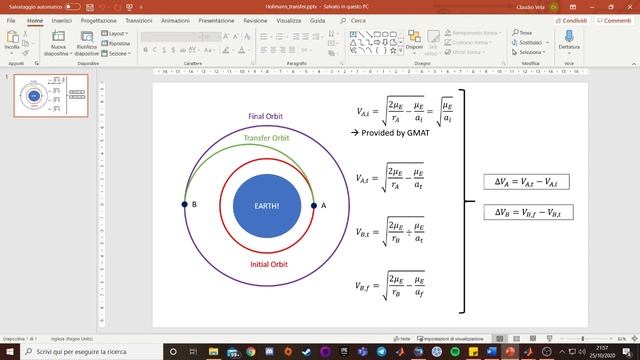Expand the Sezione dropdown
This screenshot has width=640, height=360.
[116, 53]
